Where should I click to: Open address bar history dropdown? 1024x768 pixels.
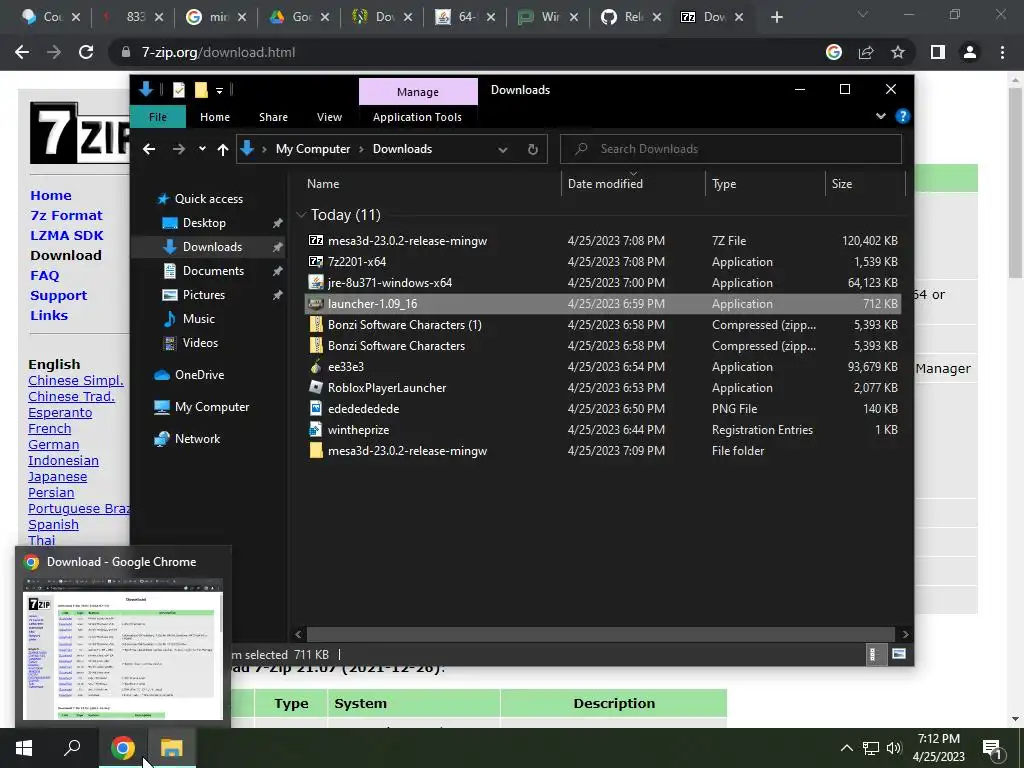point(503,150)
